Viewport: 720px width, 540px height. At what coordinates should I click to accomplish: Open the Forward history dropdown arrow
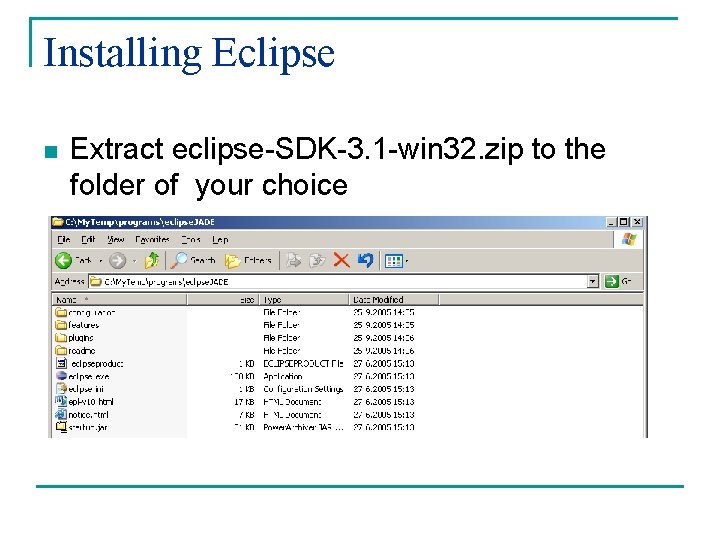(x=134, y=261)
